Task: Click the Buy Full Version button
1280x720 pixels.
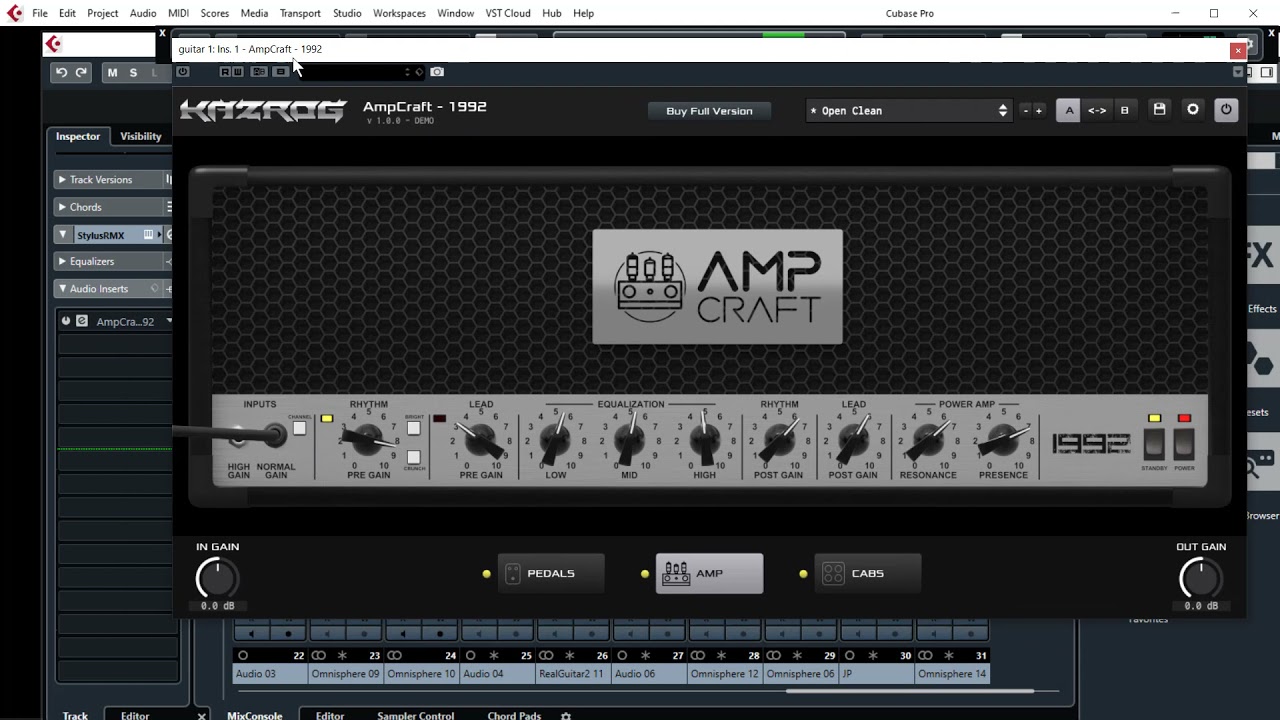Action: (709, 111)
